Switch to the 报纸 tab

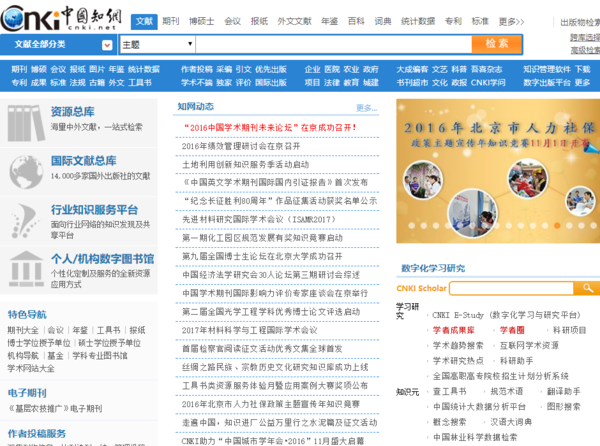pyautogui.click(x=259, y=21)
